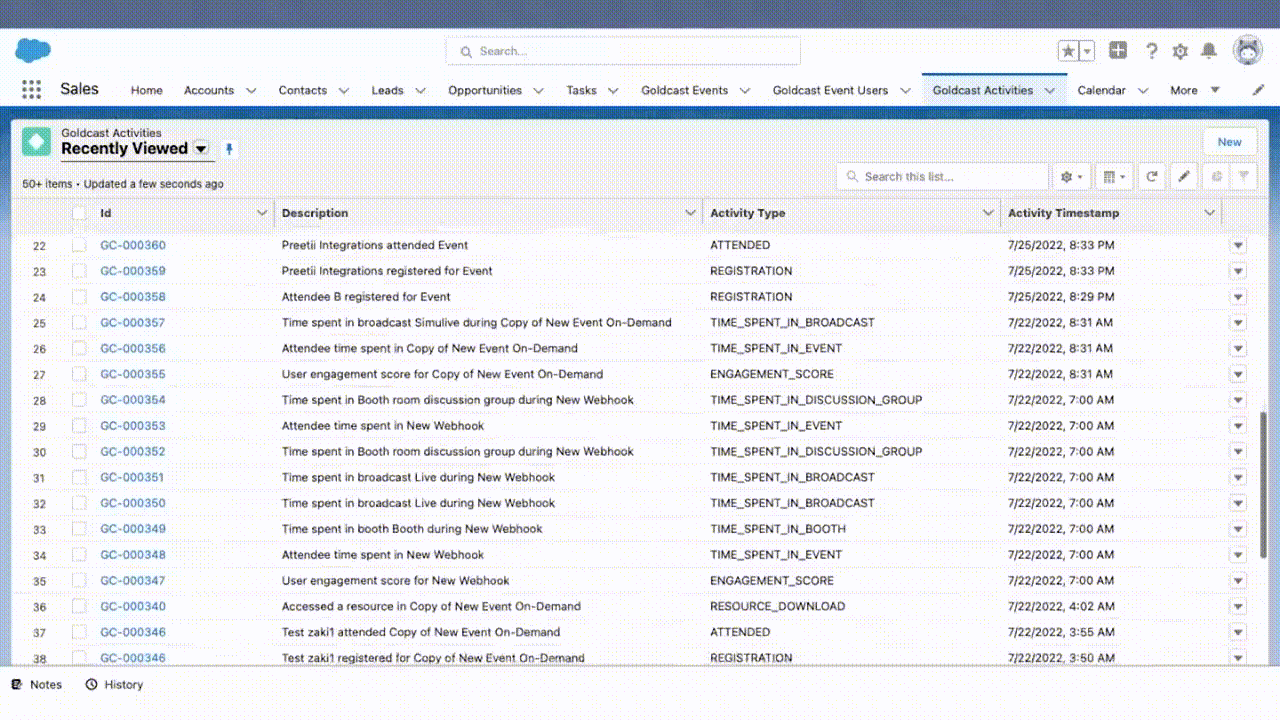Check the row for GC-000347
This screenshot has width=1280, height=720.
click(79, 581)
